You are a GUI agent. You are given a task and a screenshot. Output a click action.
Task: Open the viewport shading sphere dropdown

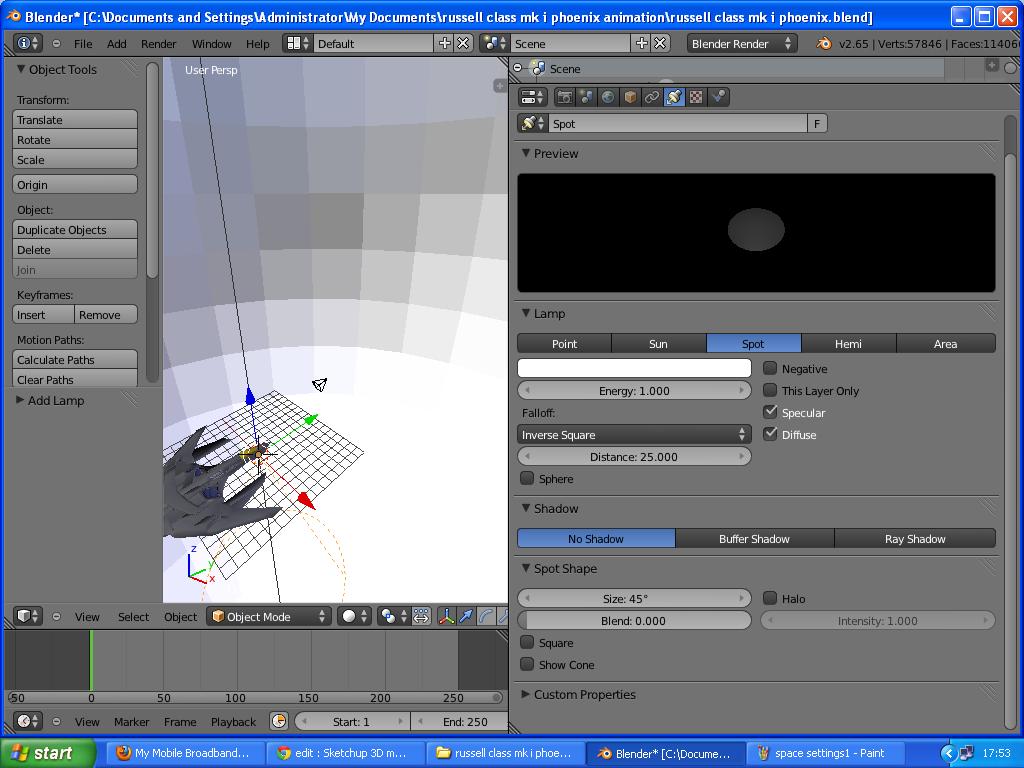pos(355,616)
